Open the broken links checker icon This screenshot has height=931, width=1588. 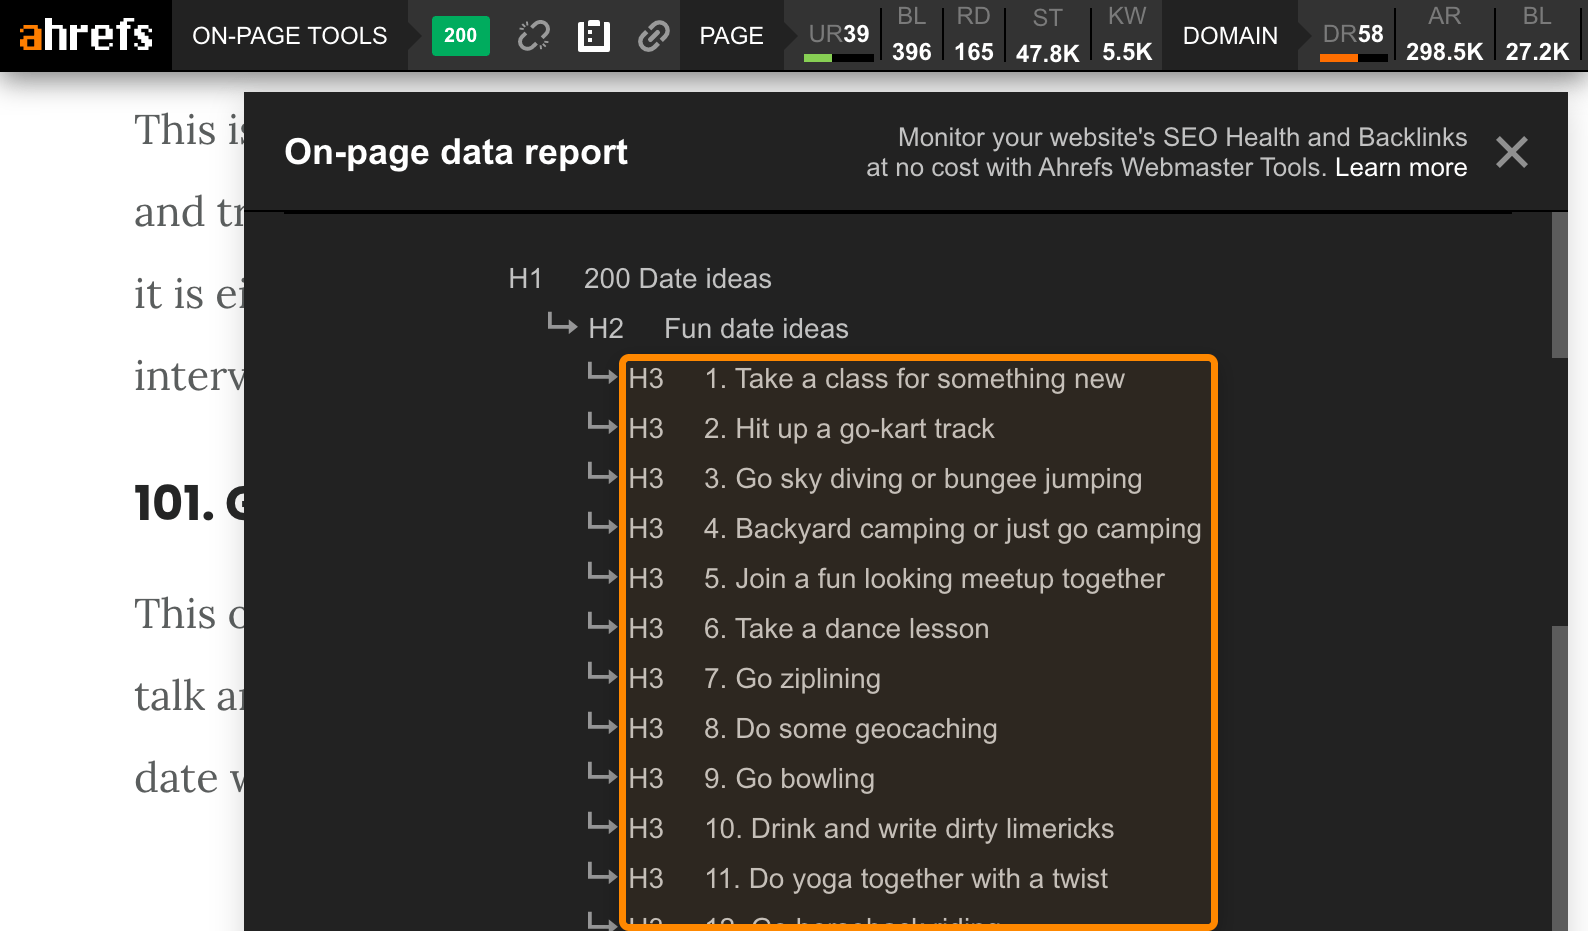point(533,36)
